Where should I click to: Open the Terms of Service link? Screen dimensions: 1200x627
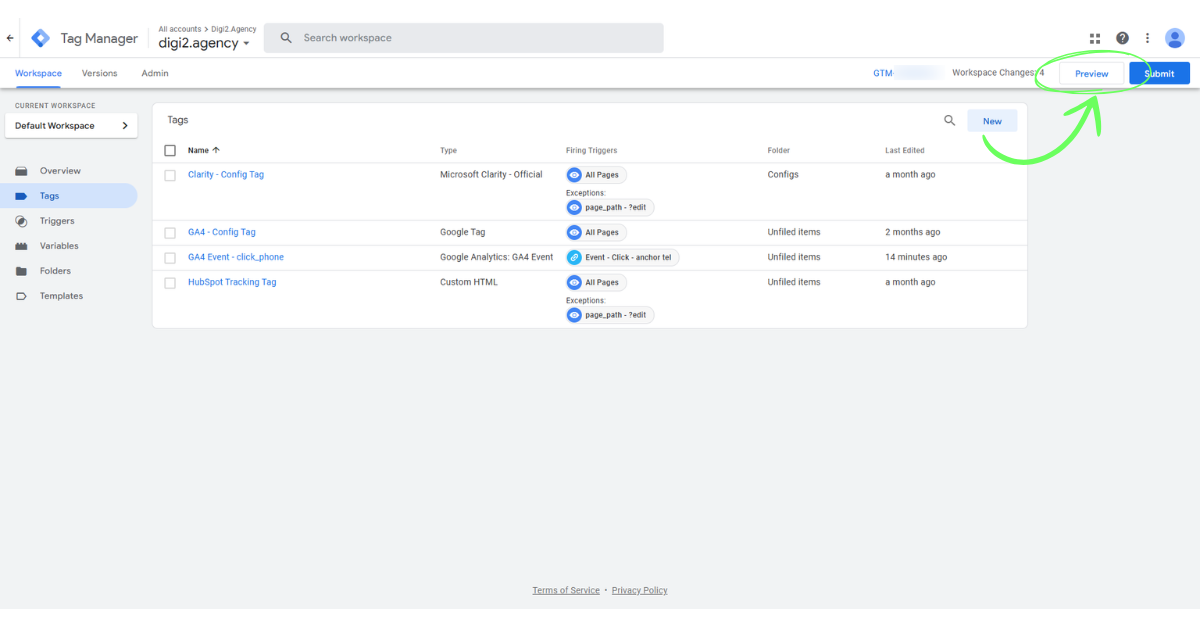point(566,590)
